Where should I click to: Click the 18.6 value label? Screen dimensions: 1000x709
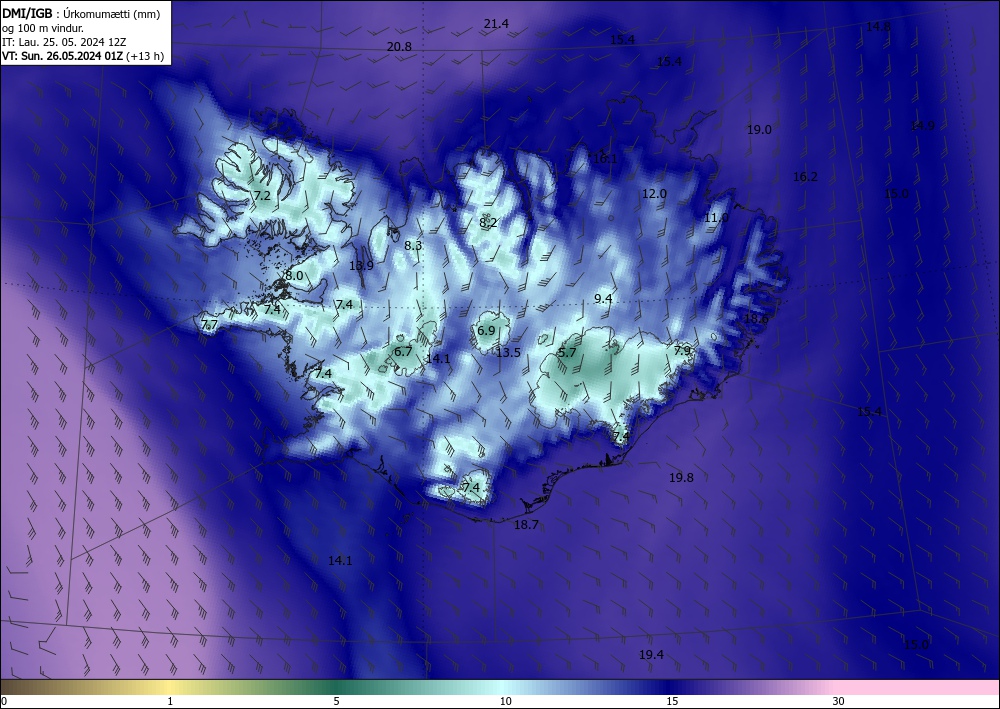(756, 318)
